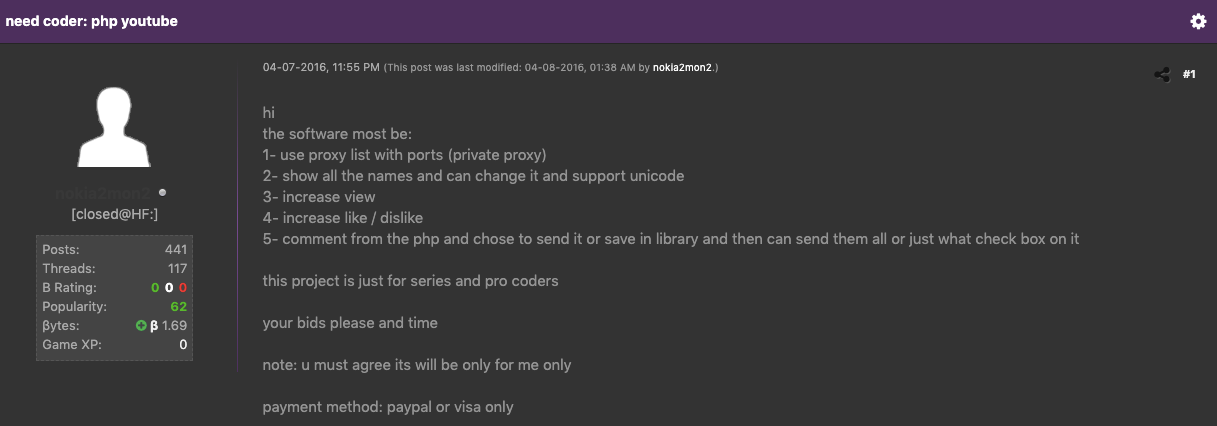The height and width of the screenshot is (426, 1217).
Task: Click the 'payment method: paypal or visa only' line
Action: [x=388, y=407]
